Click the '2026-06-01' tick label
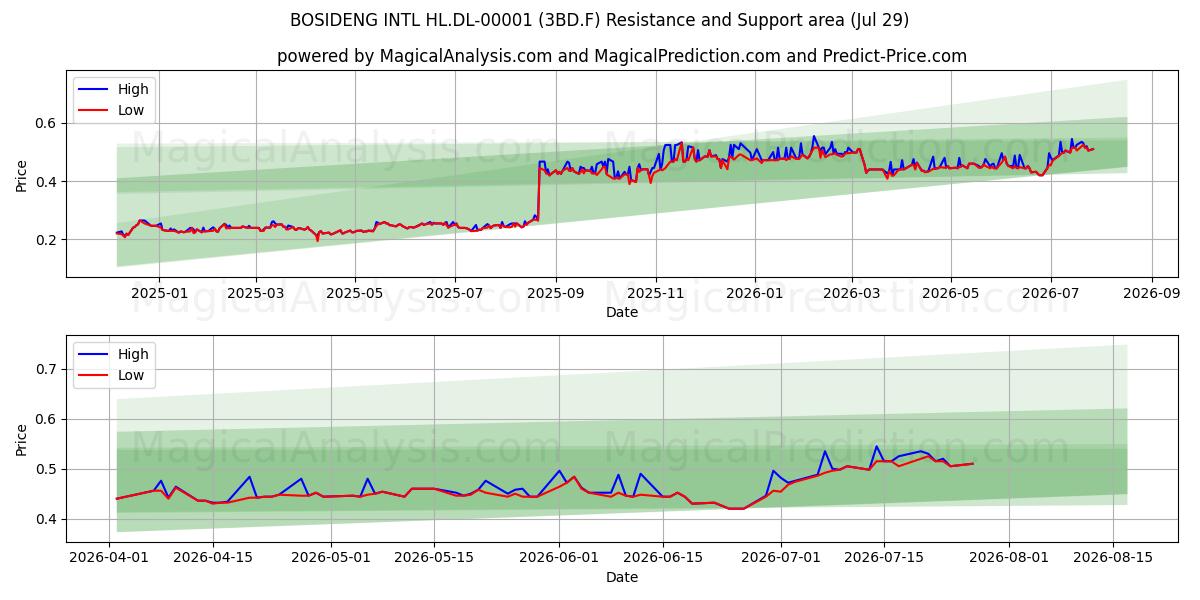 [x=559, y=558]
